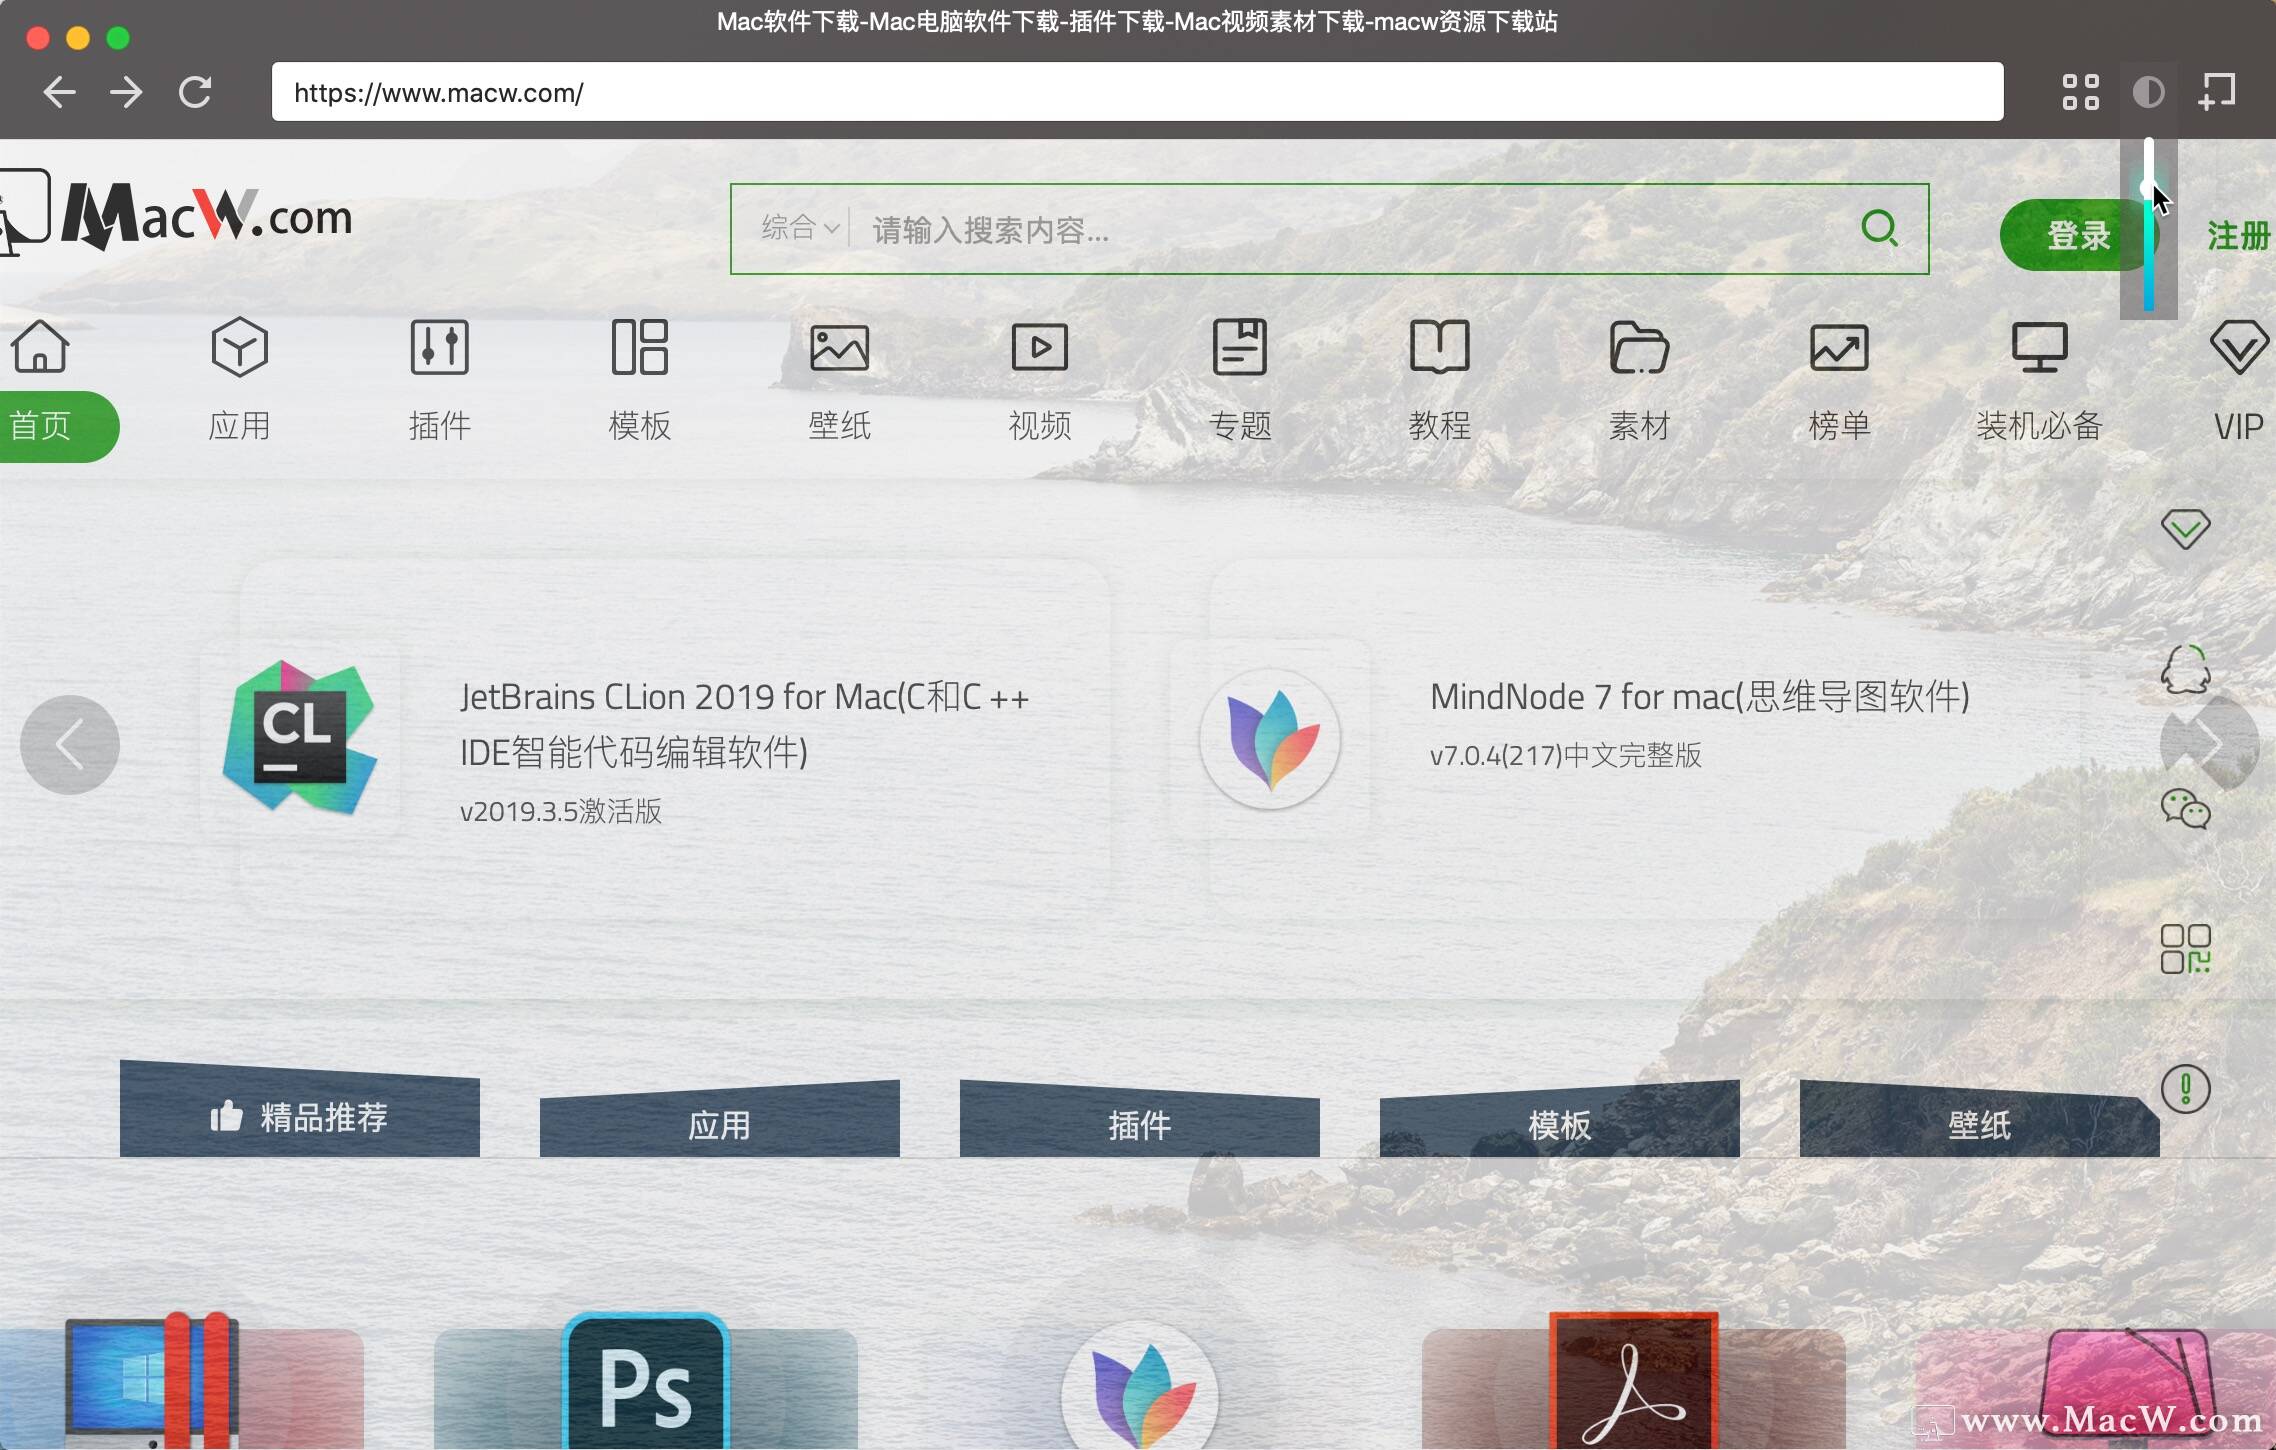This screenshot has width=2276, height=1450.
Task: Open the 专题 navigation label
Action: point(1240,426)
